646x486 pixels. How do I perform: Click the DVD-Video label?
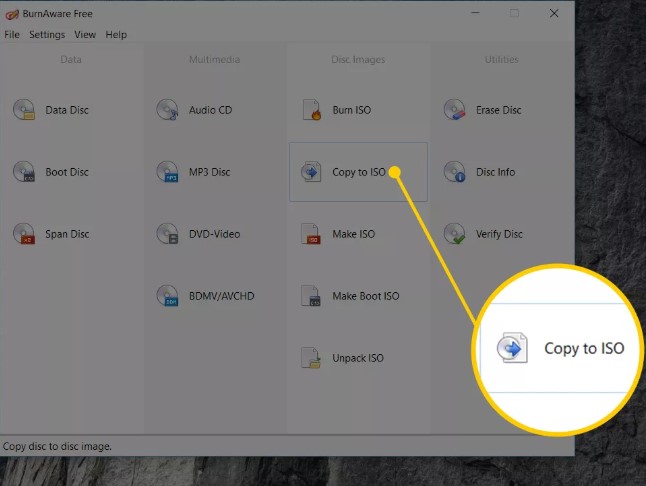click(x=214, y=234)
